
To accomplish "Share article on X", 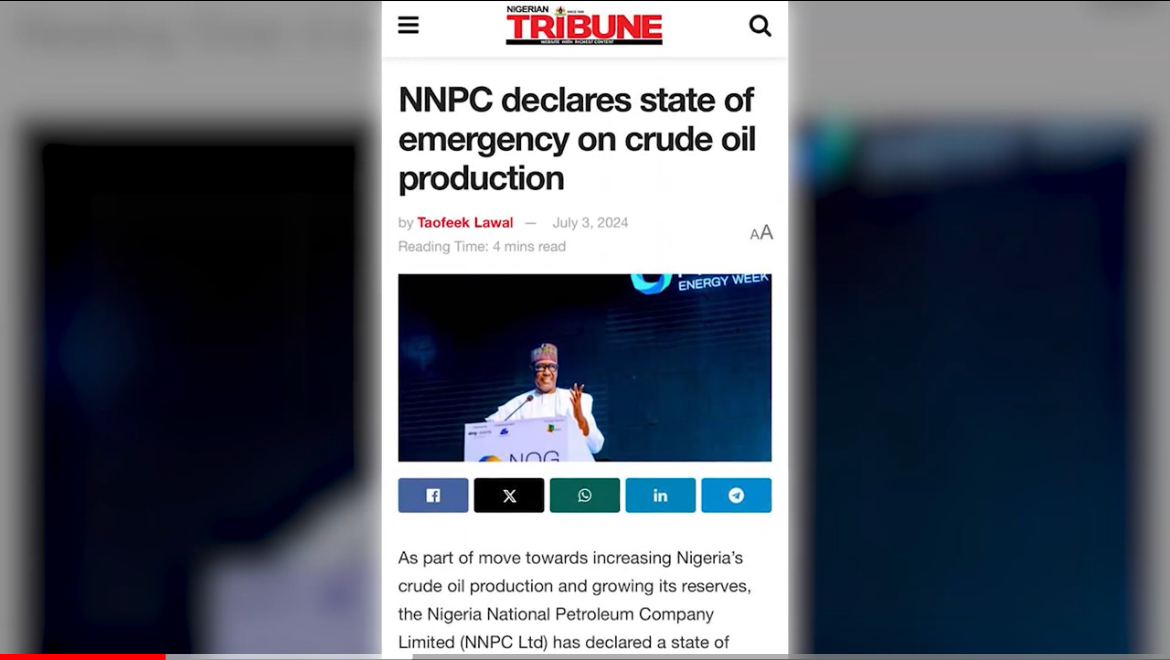I will pos(509,495).
